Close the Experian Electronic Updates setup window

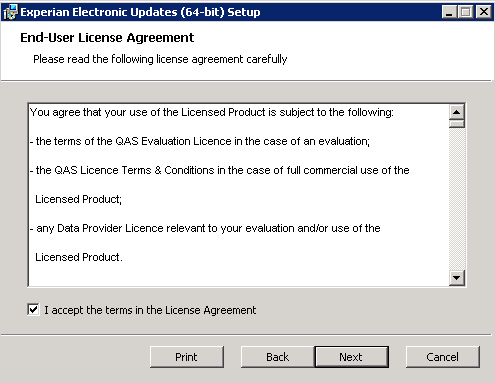click(x=484, y=12)
